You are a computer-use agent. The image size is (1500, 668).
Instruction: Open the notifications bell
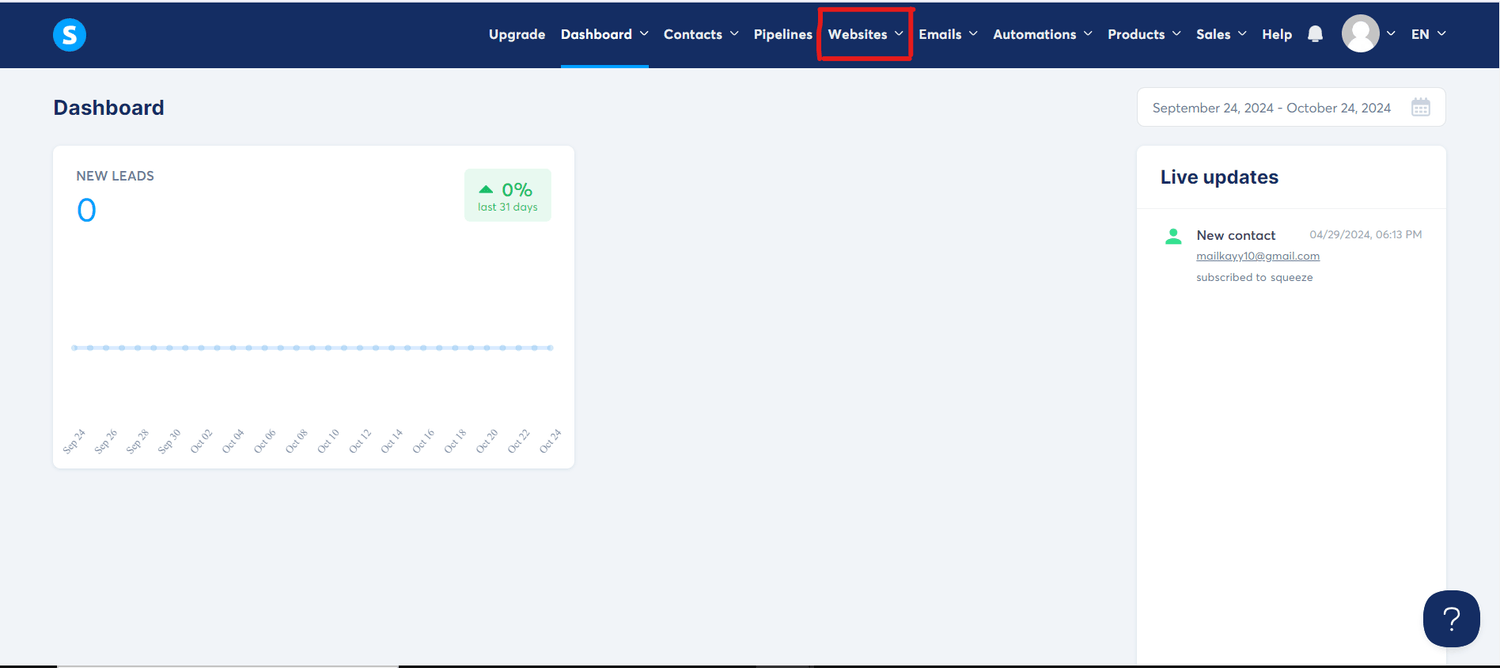(x=1315, y=34)
